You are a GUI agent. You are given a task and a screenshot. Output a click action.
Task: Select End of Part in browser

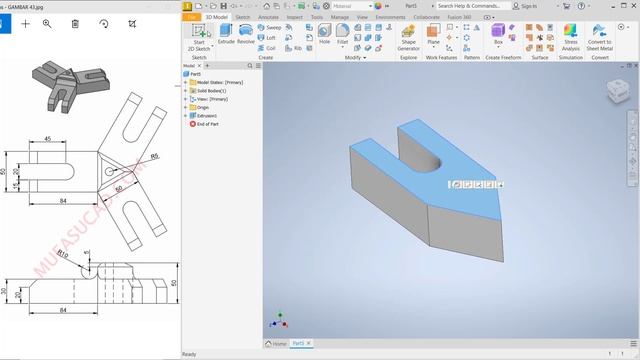click(x=204, y=124)
